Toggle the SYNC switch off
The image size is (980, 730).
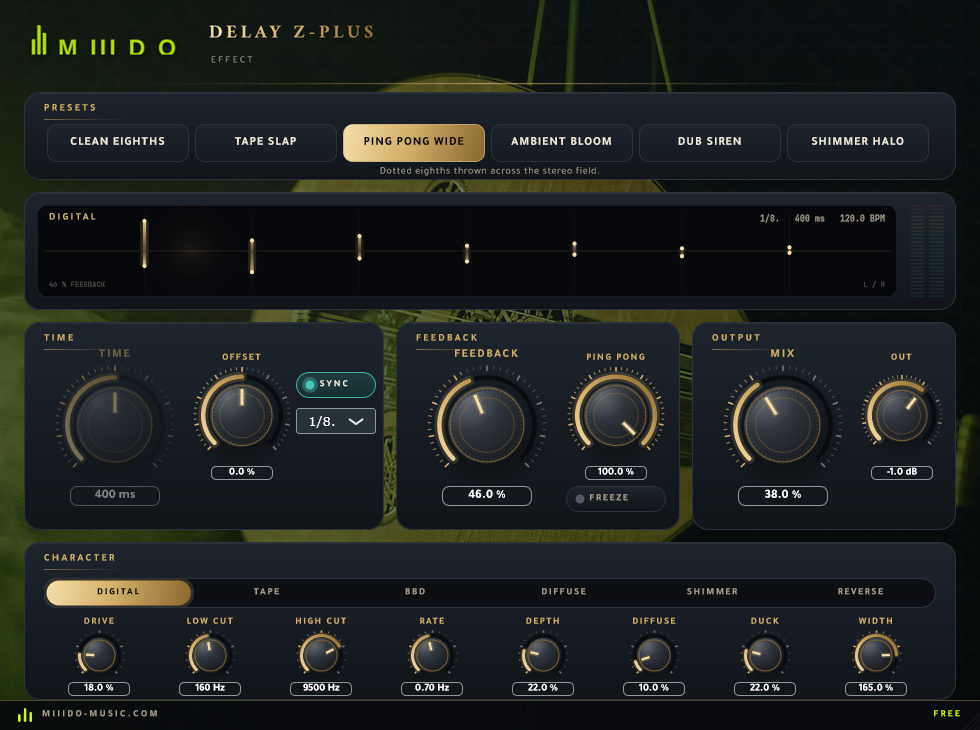click(336, 384)
